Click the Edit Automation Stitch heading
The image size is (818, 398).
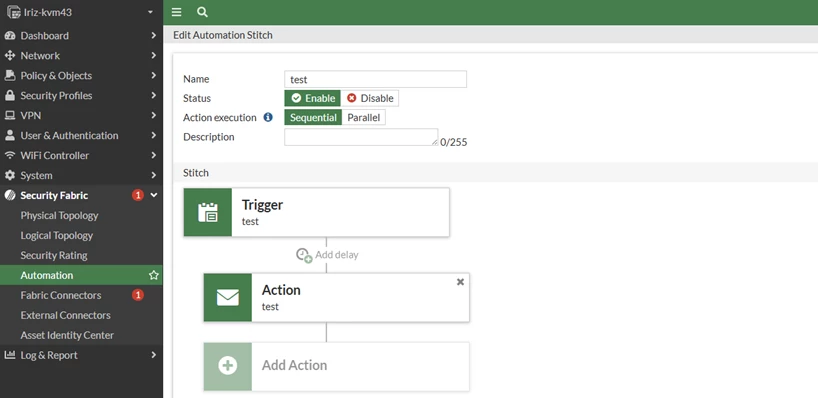tap(223, 35)
